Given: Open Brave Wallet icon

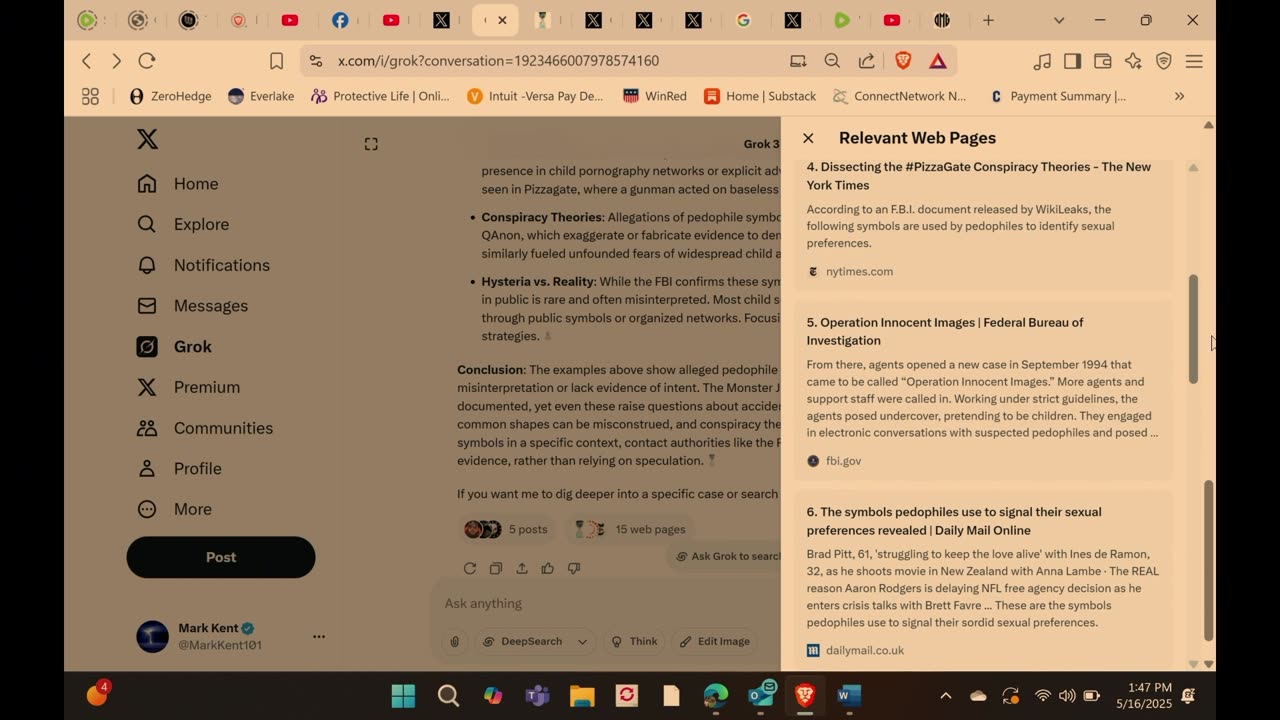Looking at the screenshot, I should [1103, 61].
